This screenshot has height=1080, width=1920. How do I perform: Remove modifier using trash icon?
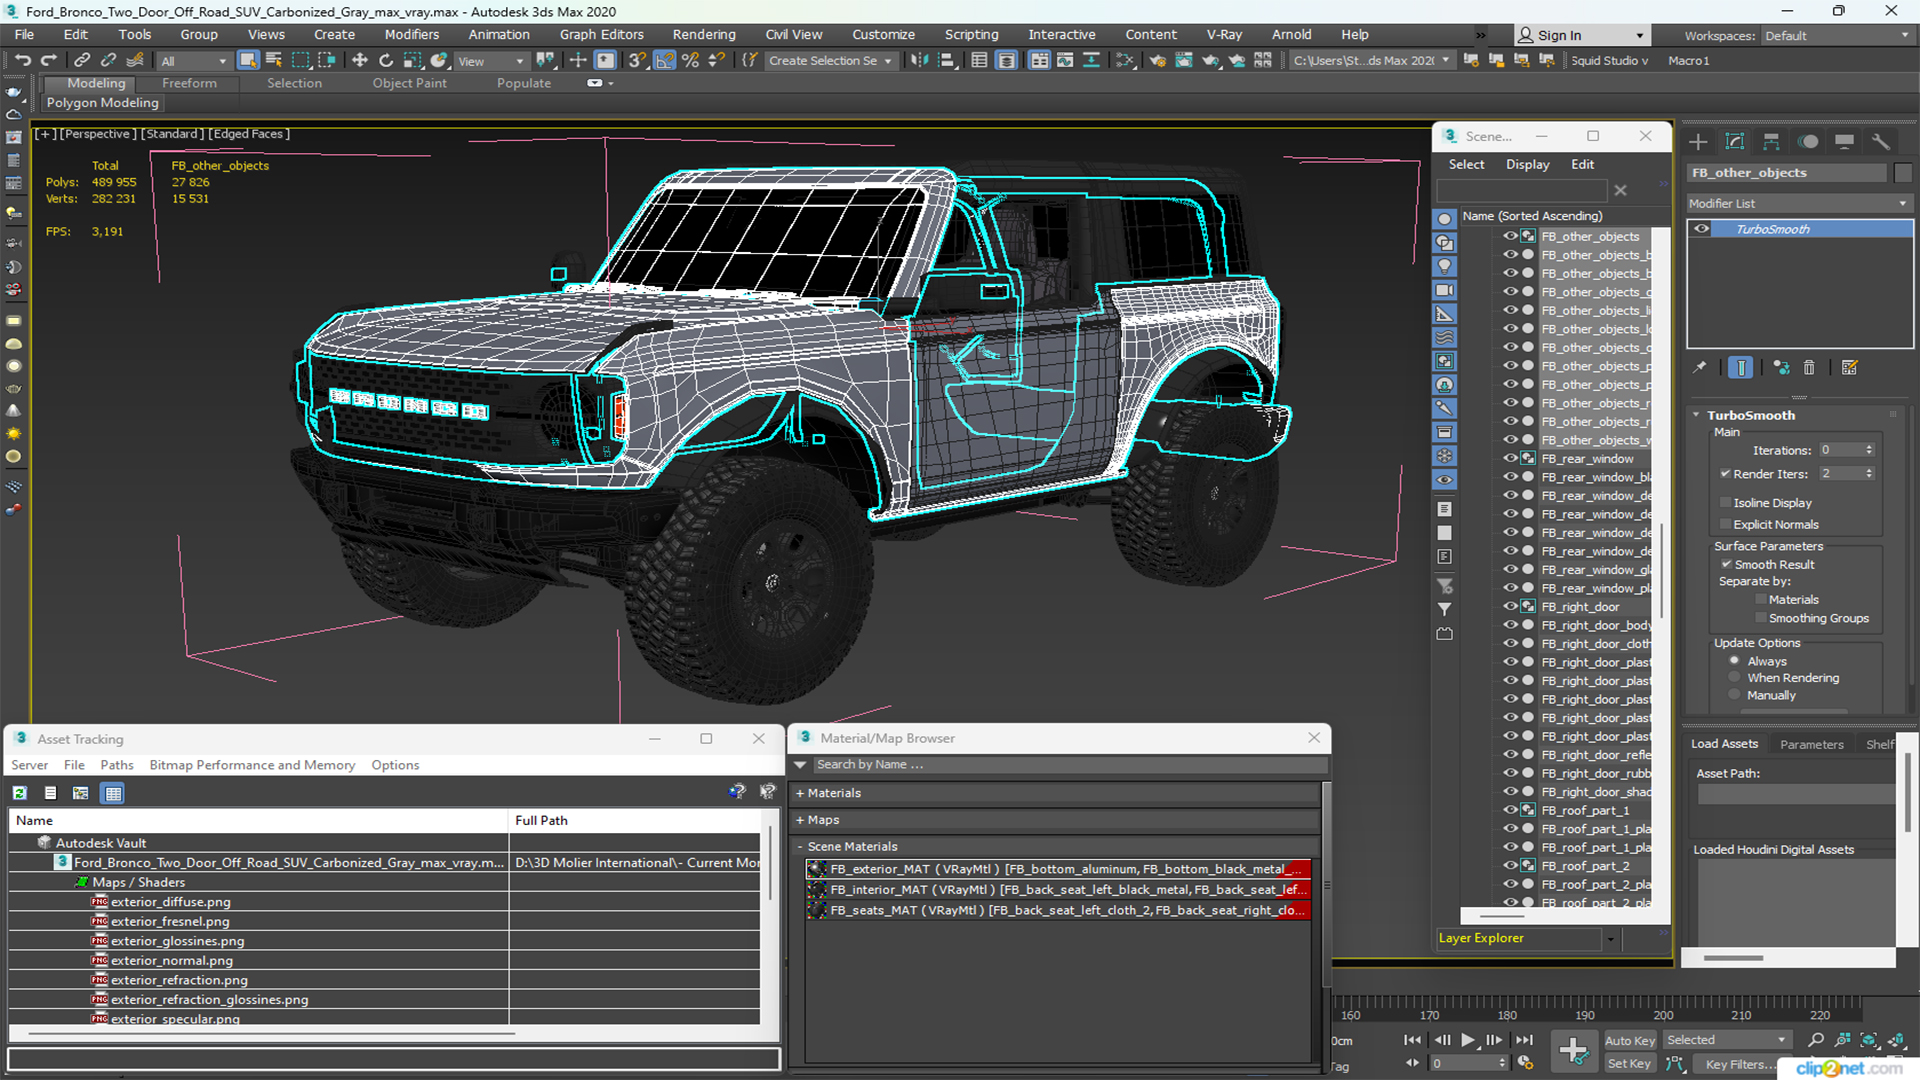click(x=1809, y=367)
